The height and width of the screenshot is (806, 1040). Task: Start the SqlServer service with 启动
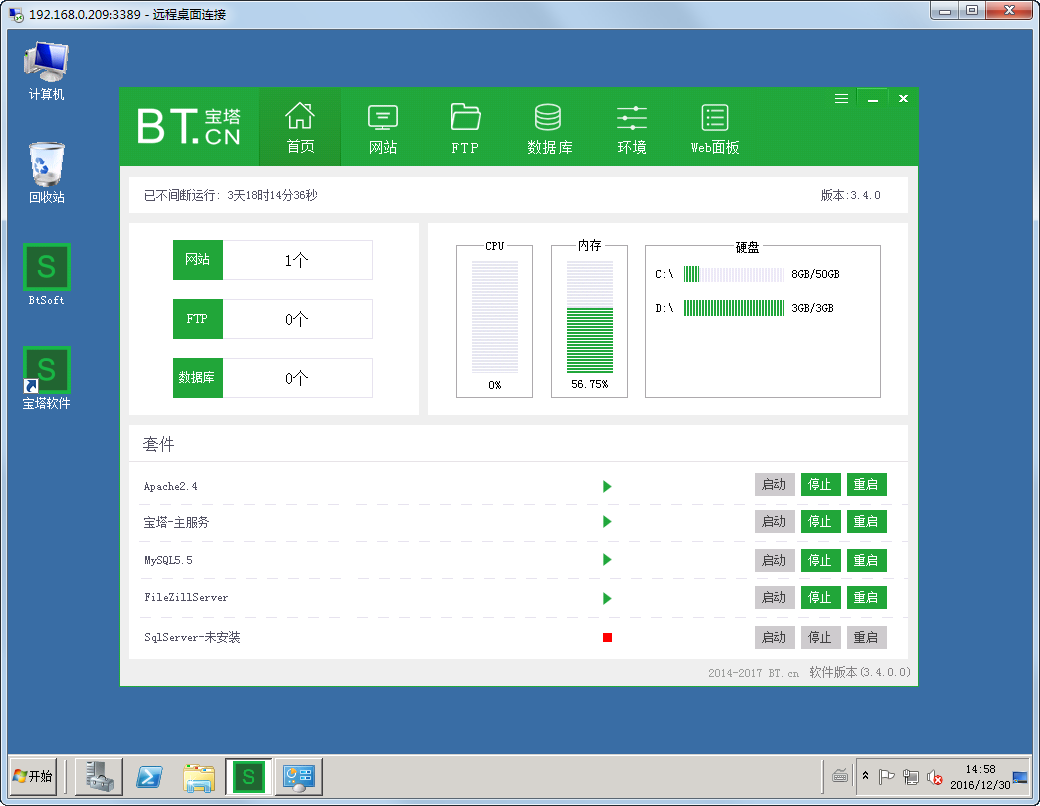(x=774, y=637)
